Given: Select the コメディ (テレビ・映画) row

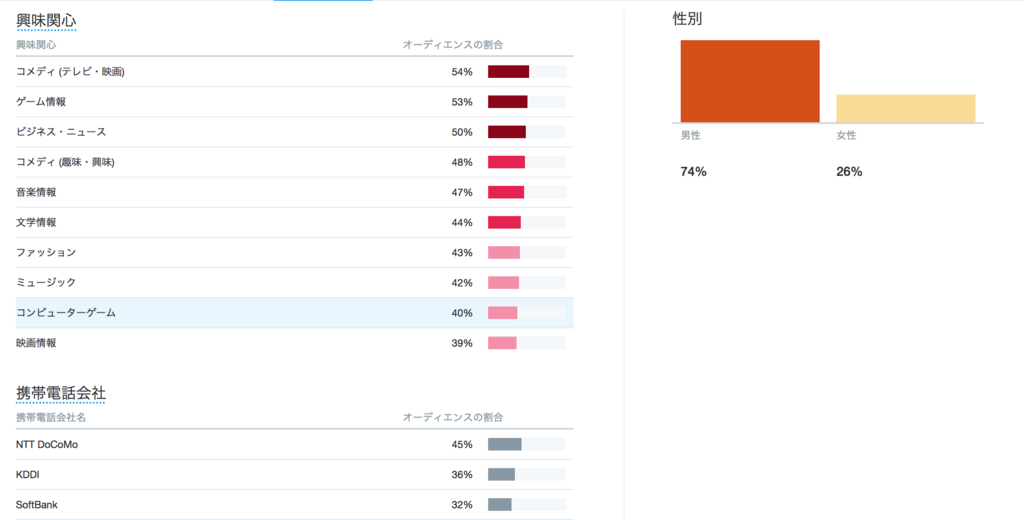Looking at the screenshot, I should tap(295, 72).
